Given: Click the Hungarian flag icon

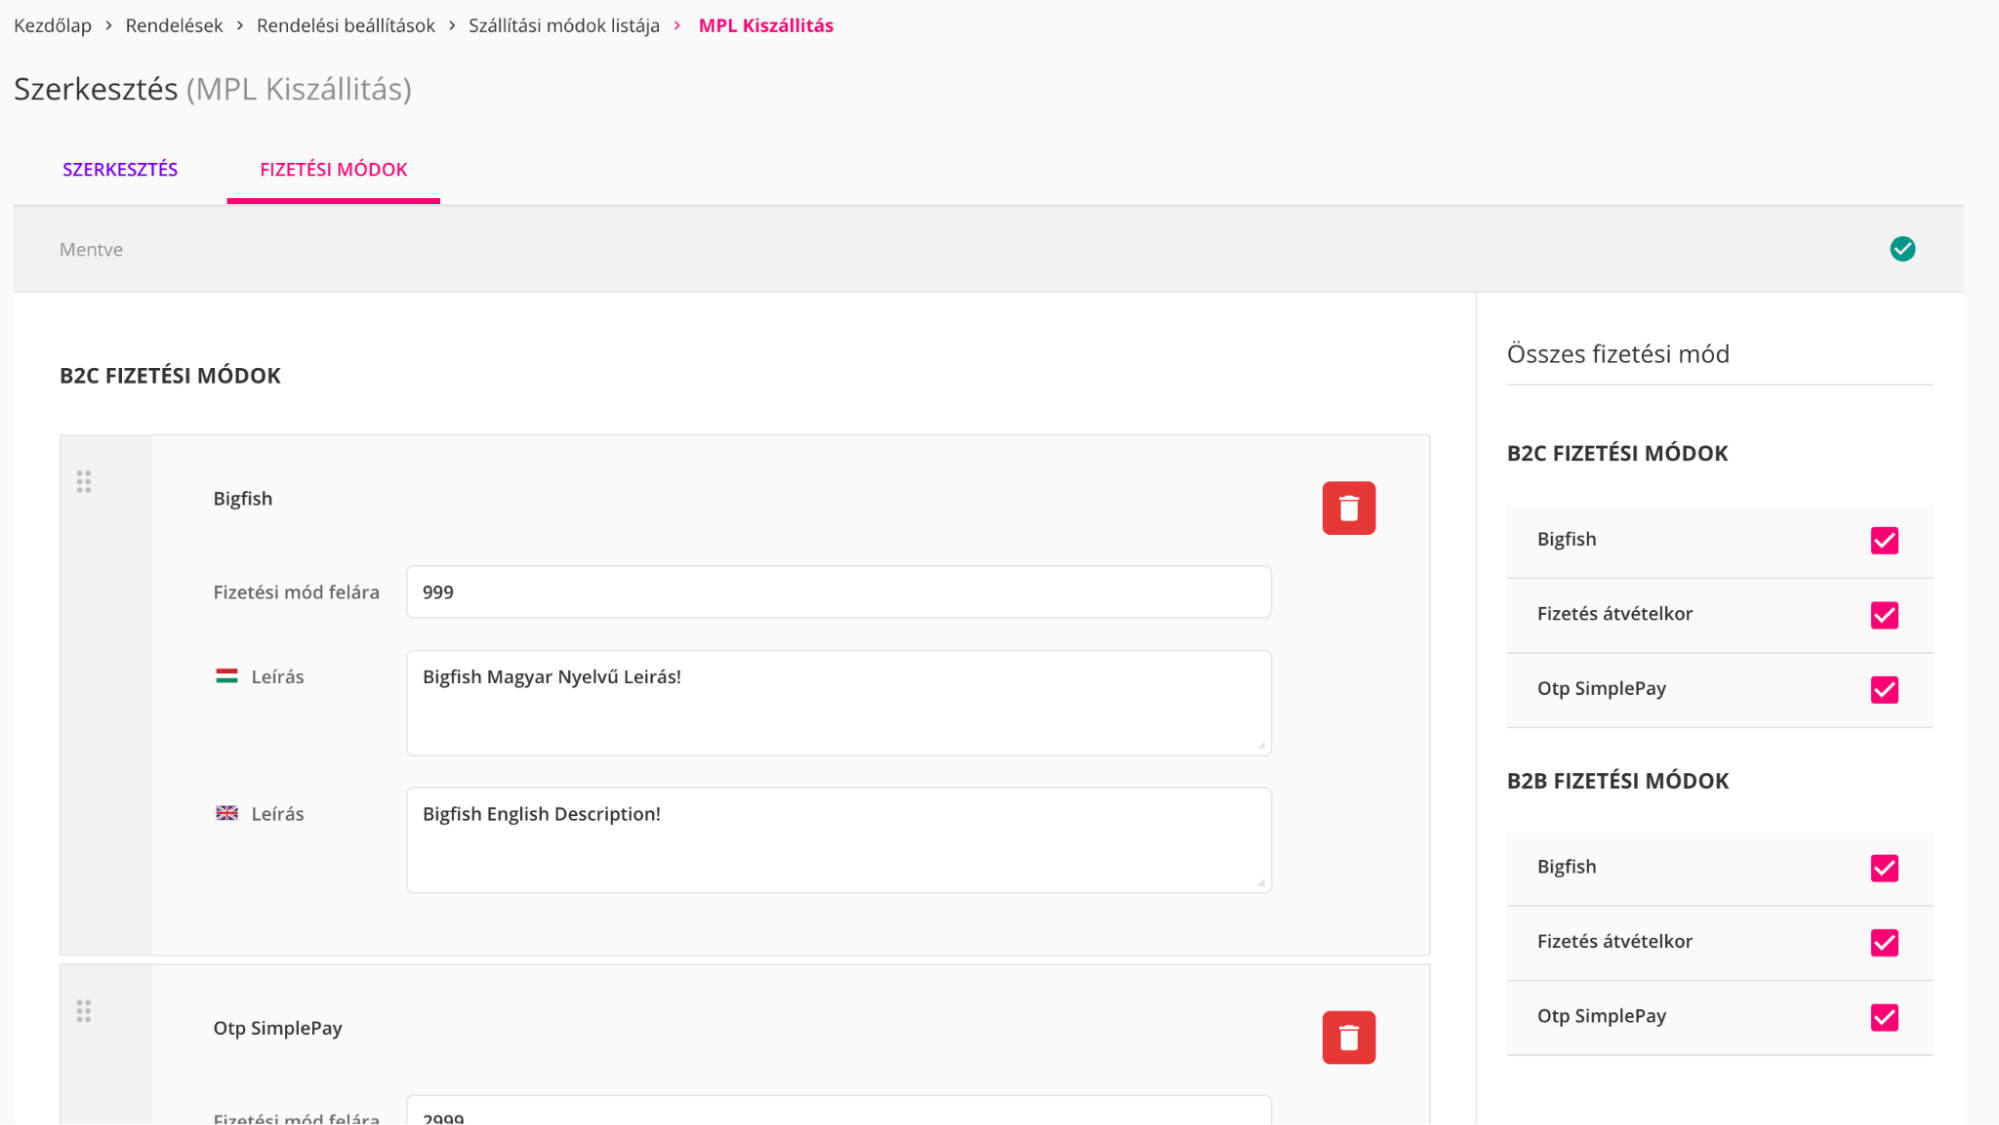Looking at the screenshot, I should click(227, 676).
